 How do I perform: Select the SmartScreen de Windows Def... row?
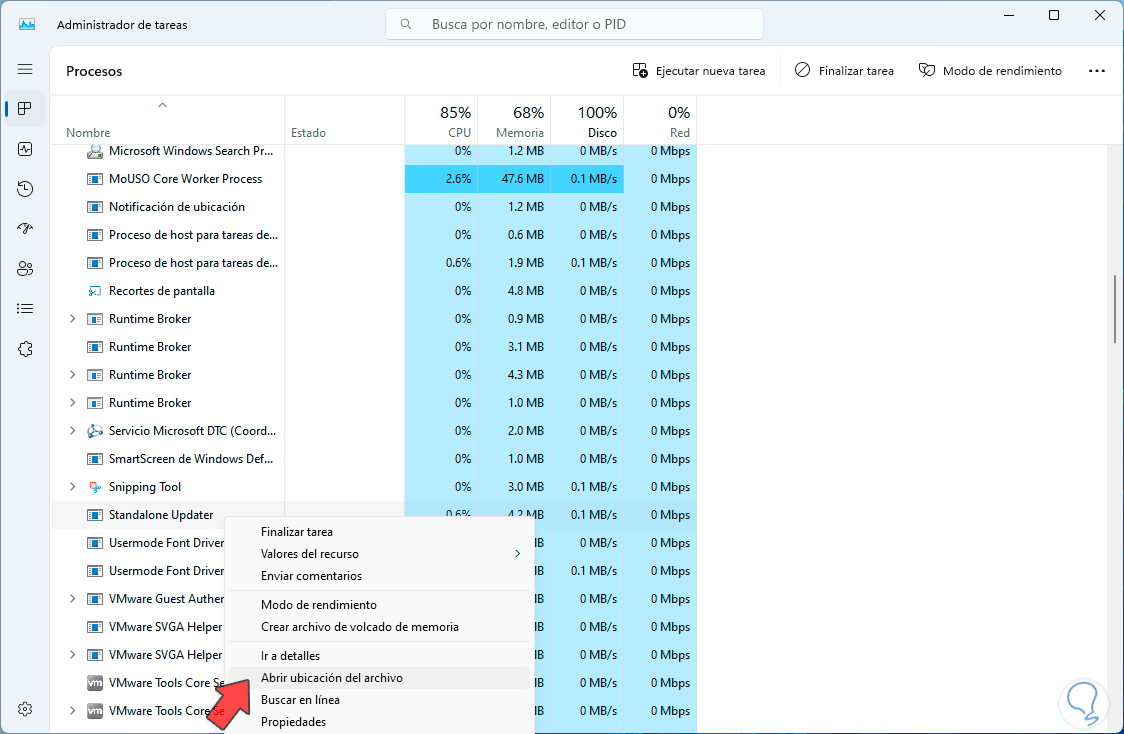[x=373, y=459]
